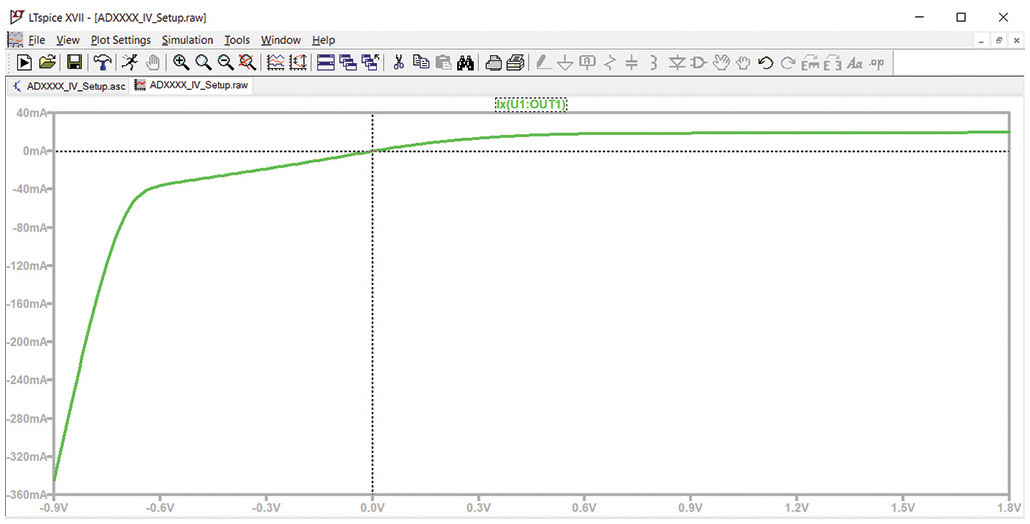Viewport: 1030px width, 524px height.
Task: Tile windows using the tile icon
Action: (326, 63)
